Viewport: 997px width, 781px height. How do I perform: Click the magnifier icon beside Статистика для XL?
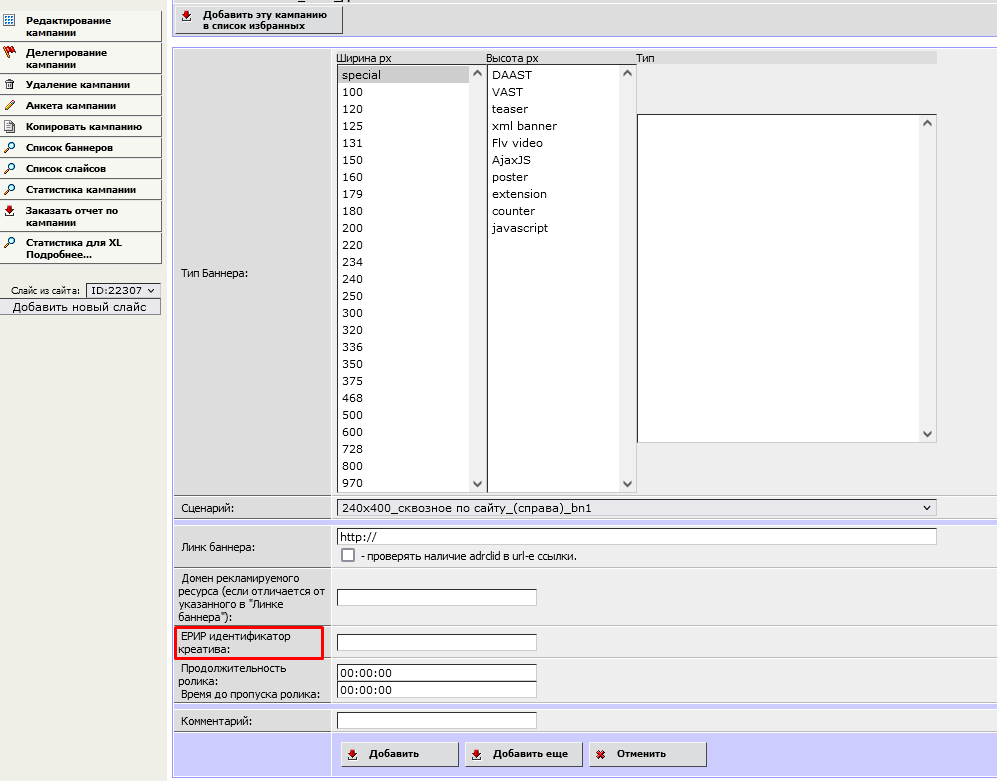click(10, 242)
